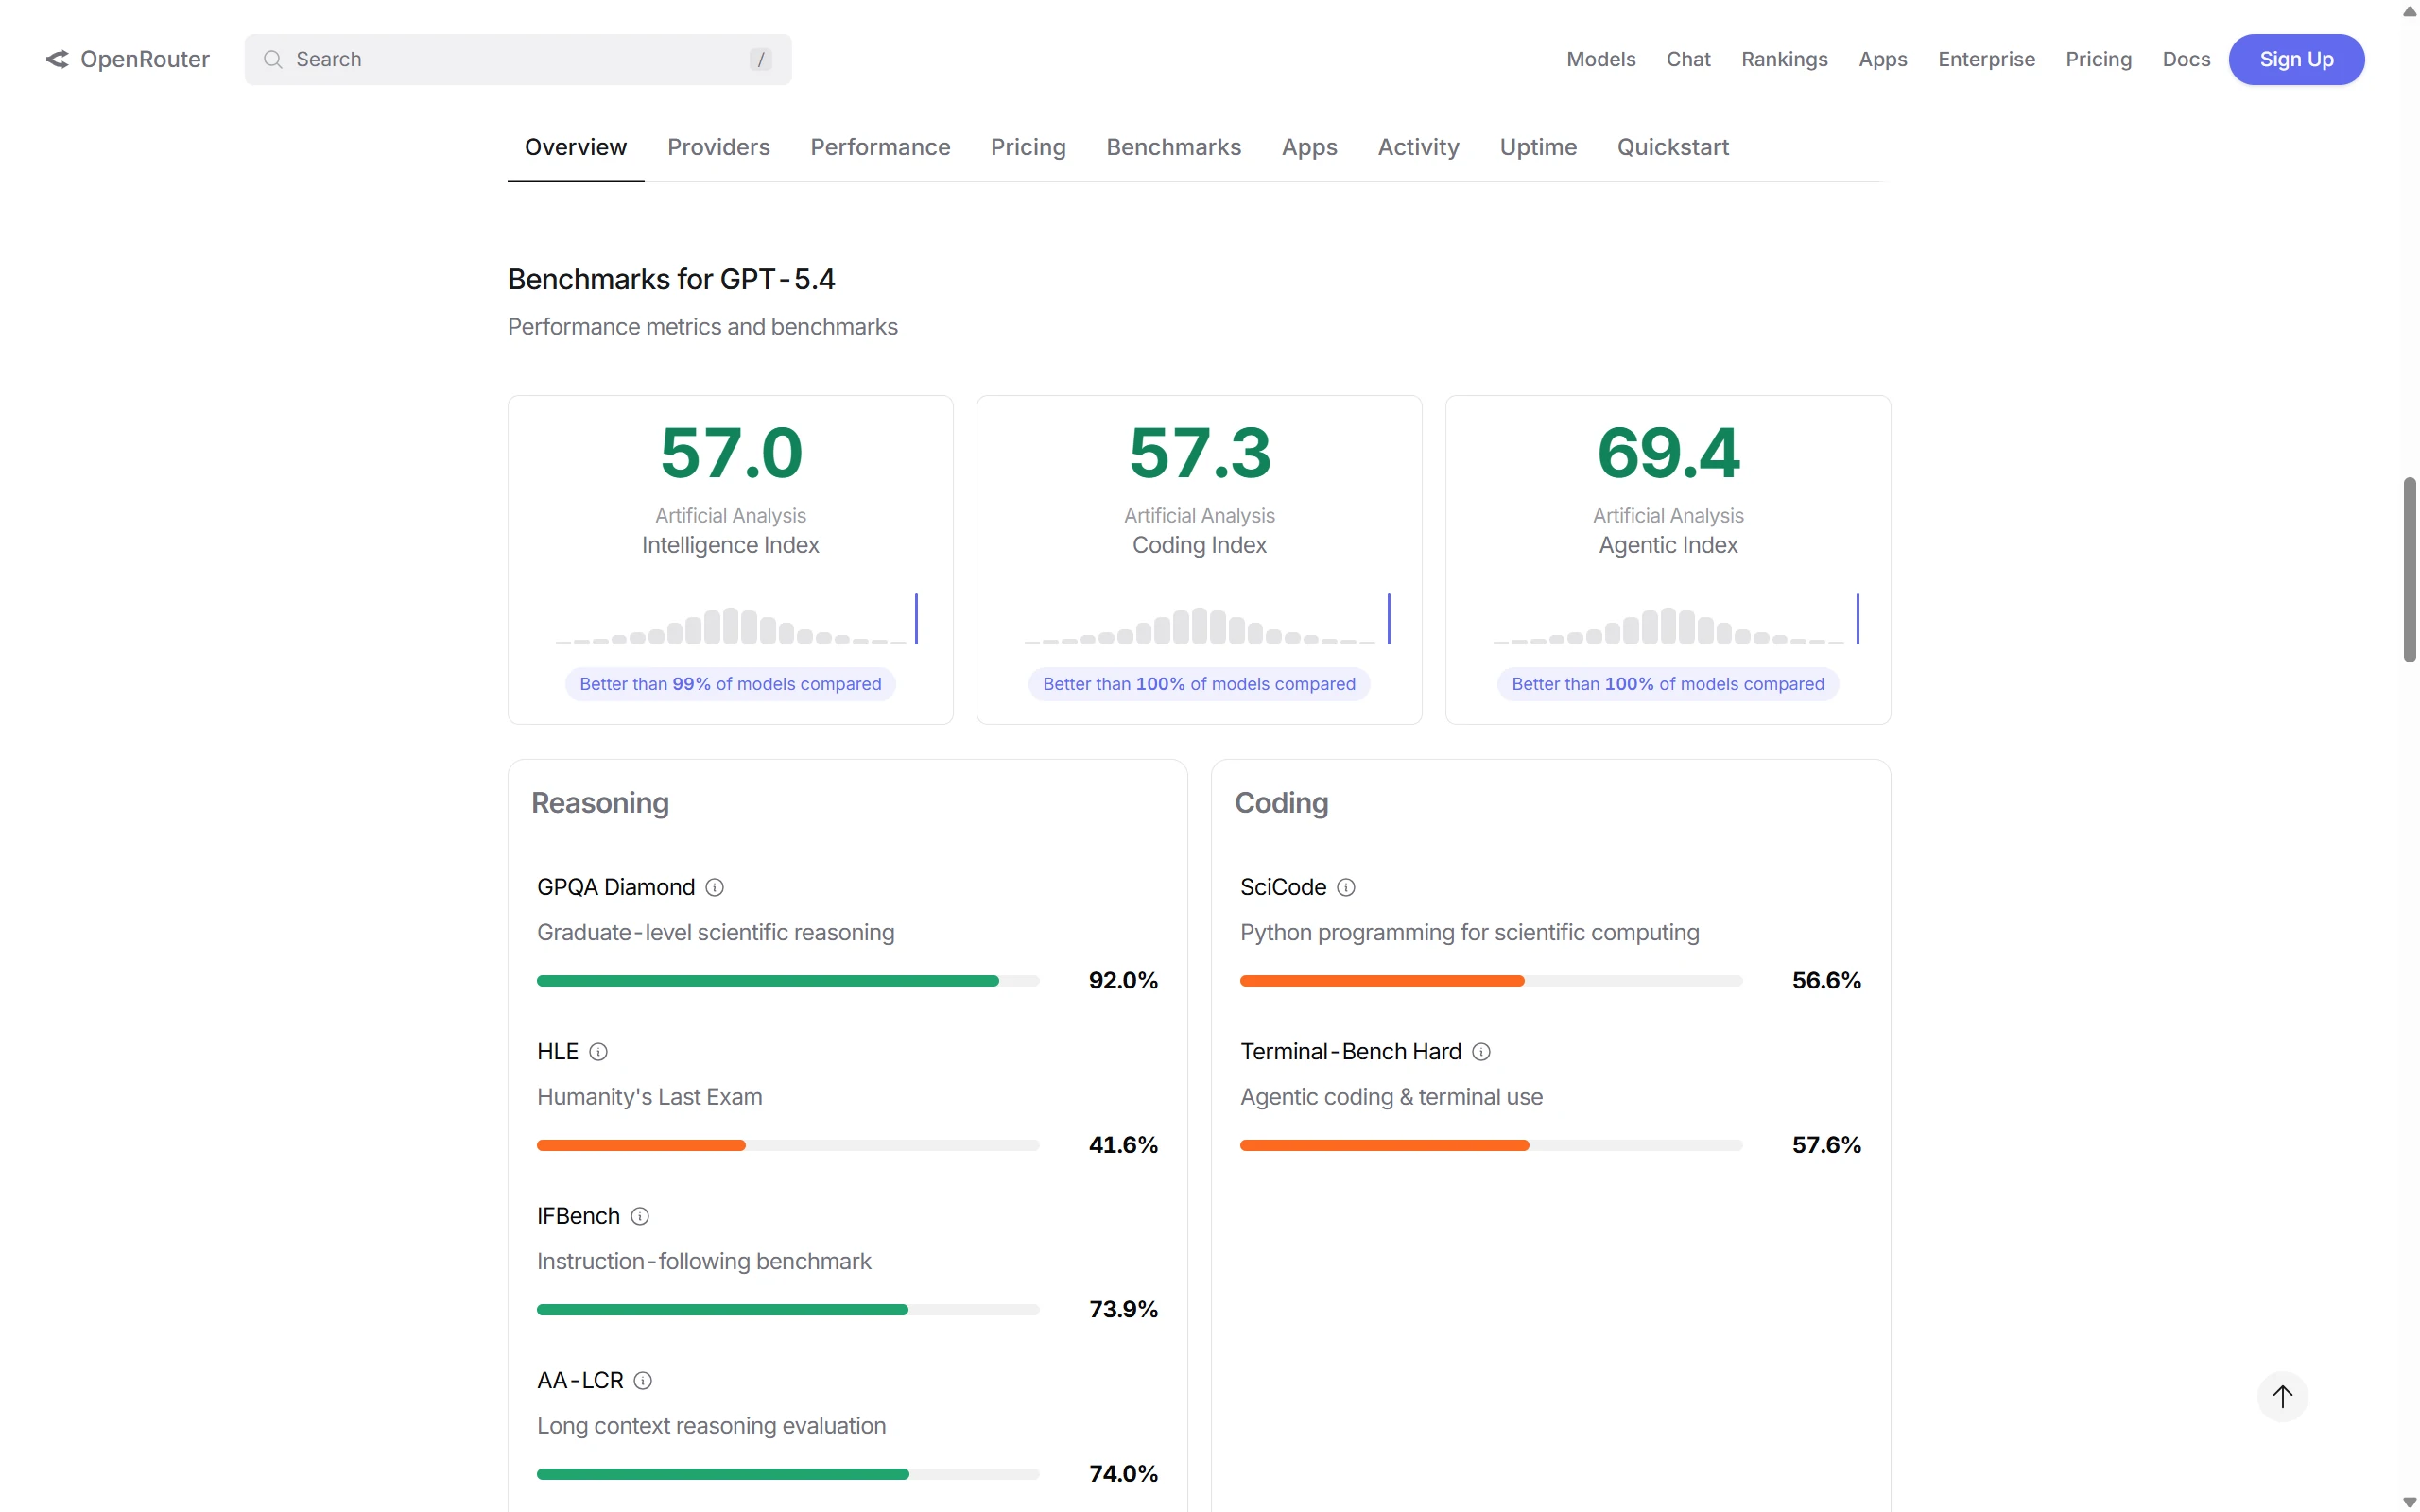This screenshot has height=1512, width=2420.
Task: Click the Terminal-Bench Hard info icon
Action: click(x=1481, y=1051)
